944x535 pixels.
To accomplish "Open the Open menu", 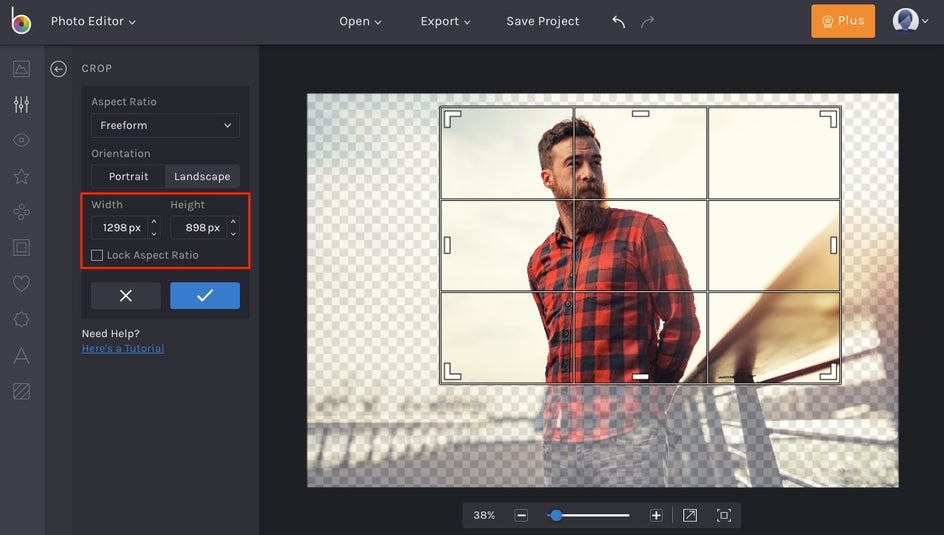I will pos(360,21).
